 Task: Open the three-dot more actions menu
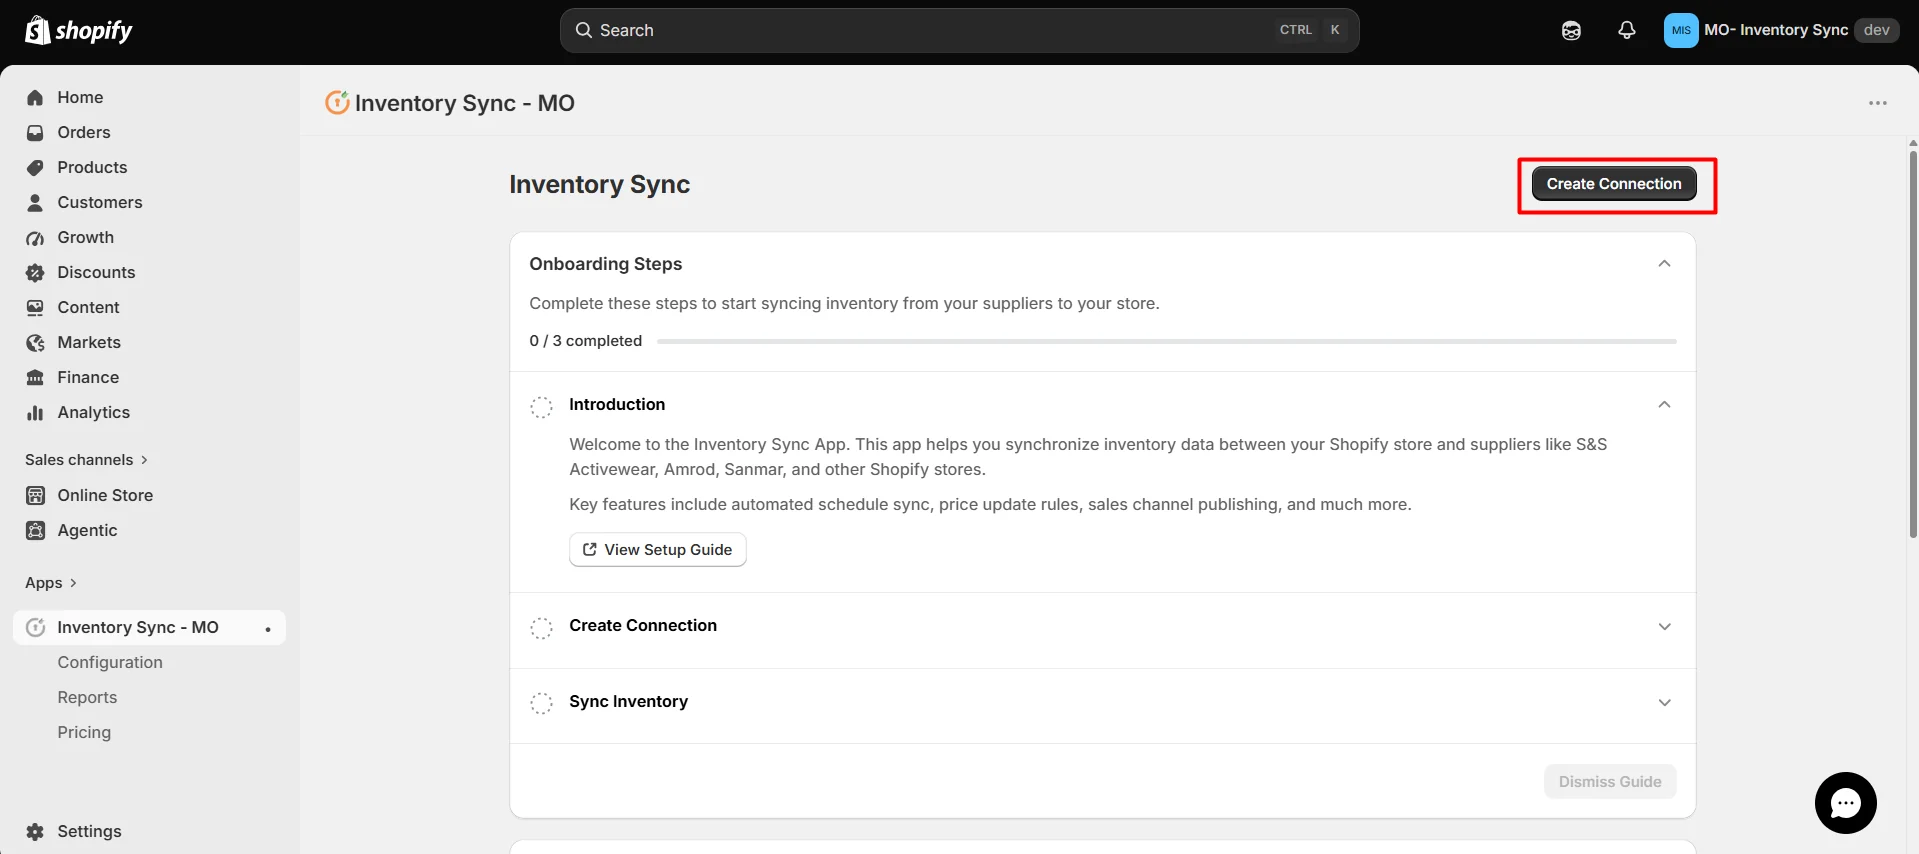[1878, 103]
